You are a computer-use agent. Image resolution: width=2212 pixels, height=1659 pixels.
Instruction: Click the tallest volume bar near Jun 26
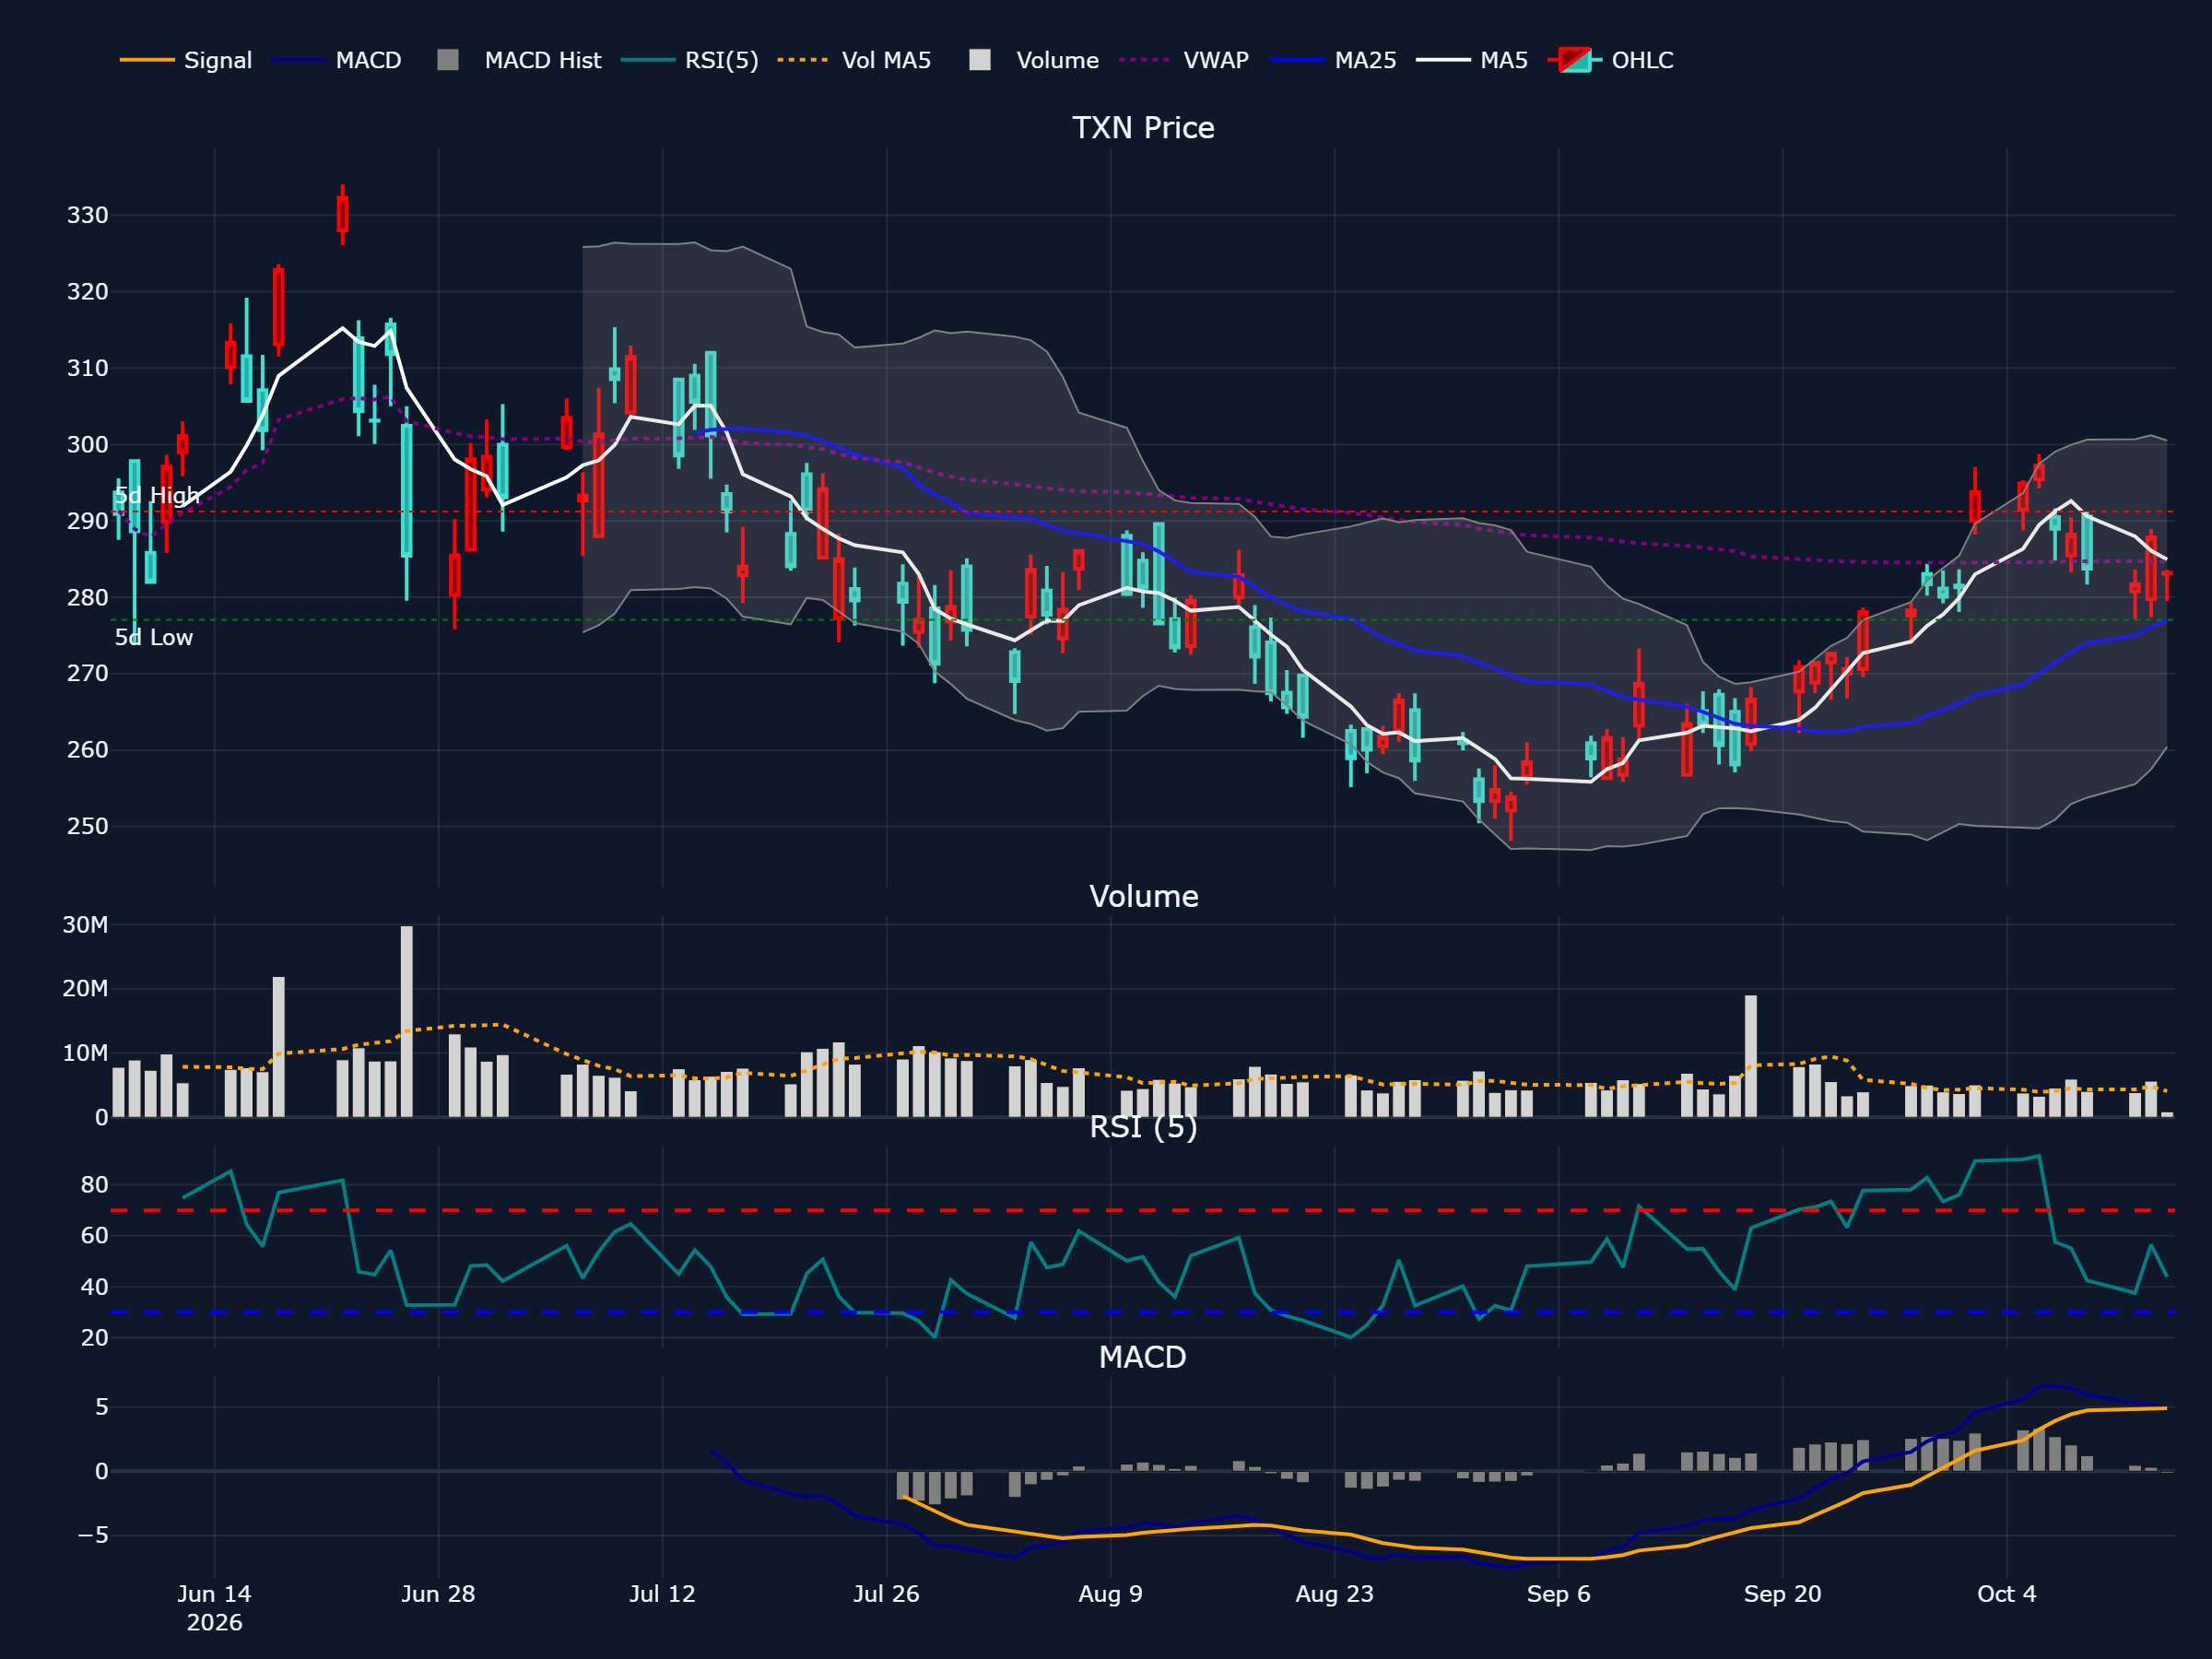[x=407, y=1021]
